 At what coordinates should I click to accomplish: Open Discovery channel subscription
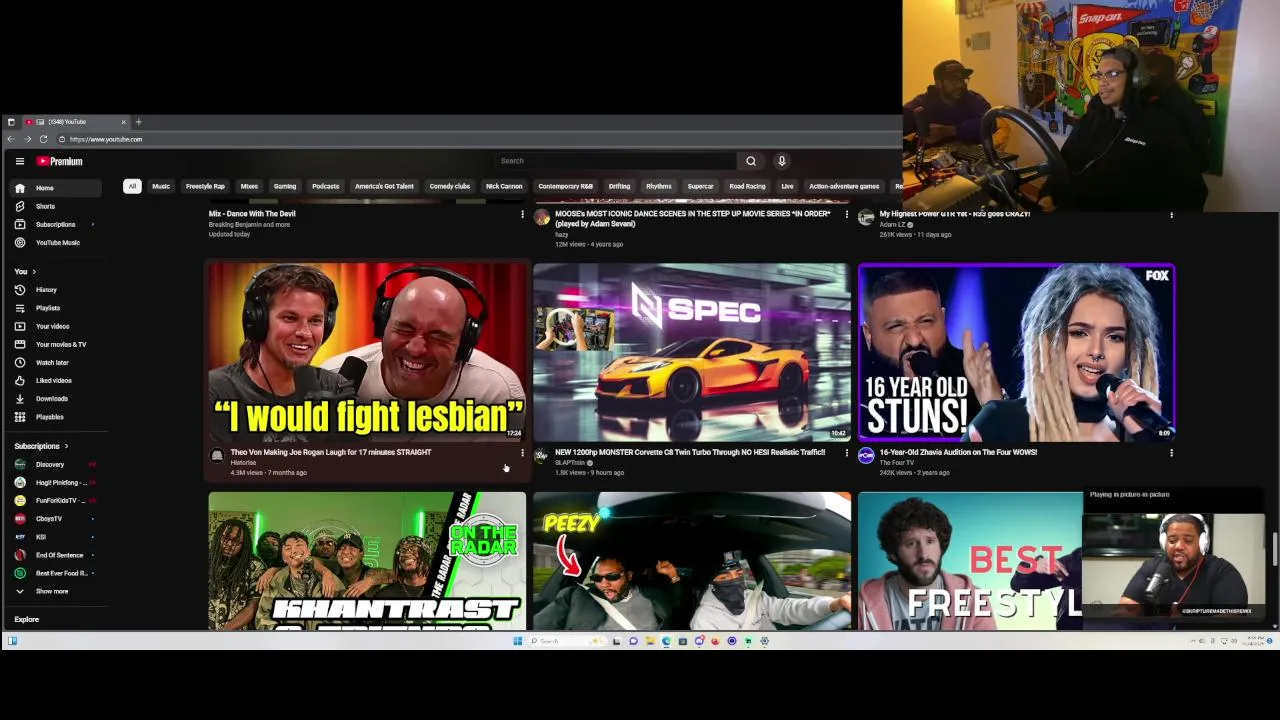coord(50,464)
